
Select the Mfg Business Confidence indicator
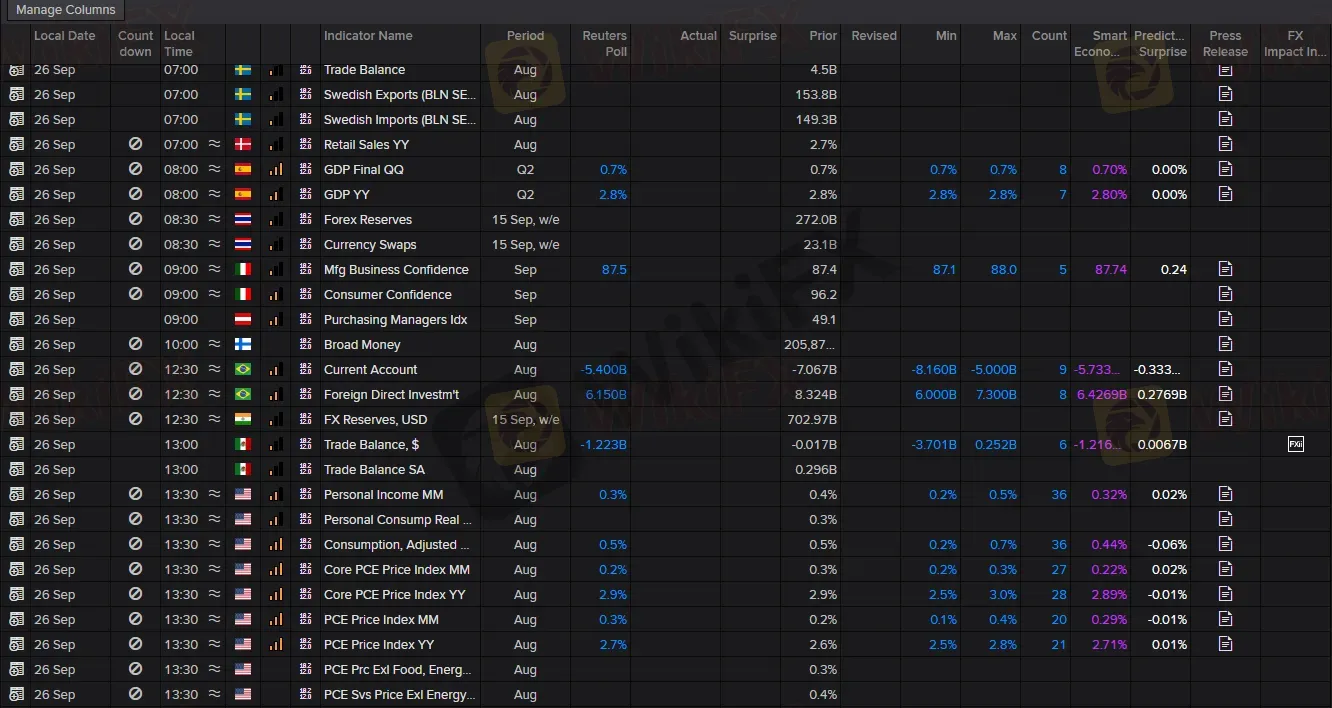[x=396, y=269]
